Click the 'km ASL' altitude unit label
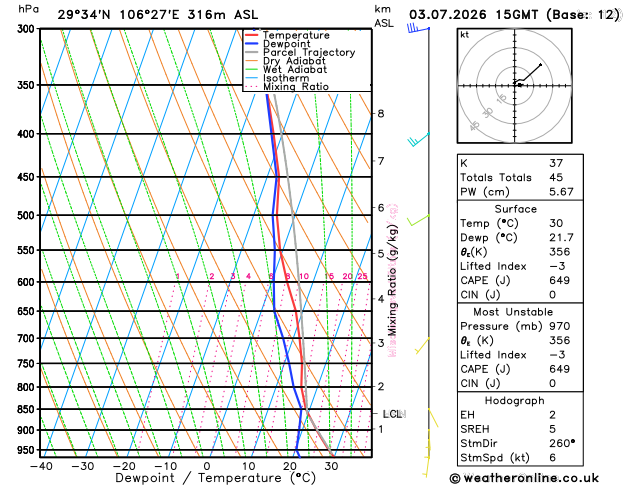629x486 pixels. pyautogui.click(x=383, y=16)
